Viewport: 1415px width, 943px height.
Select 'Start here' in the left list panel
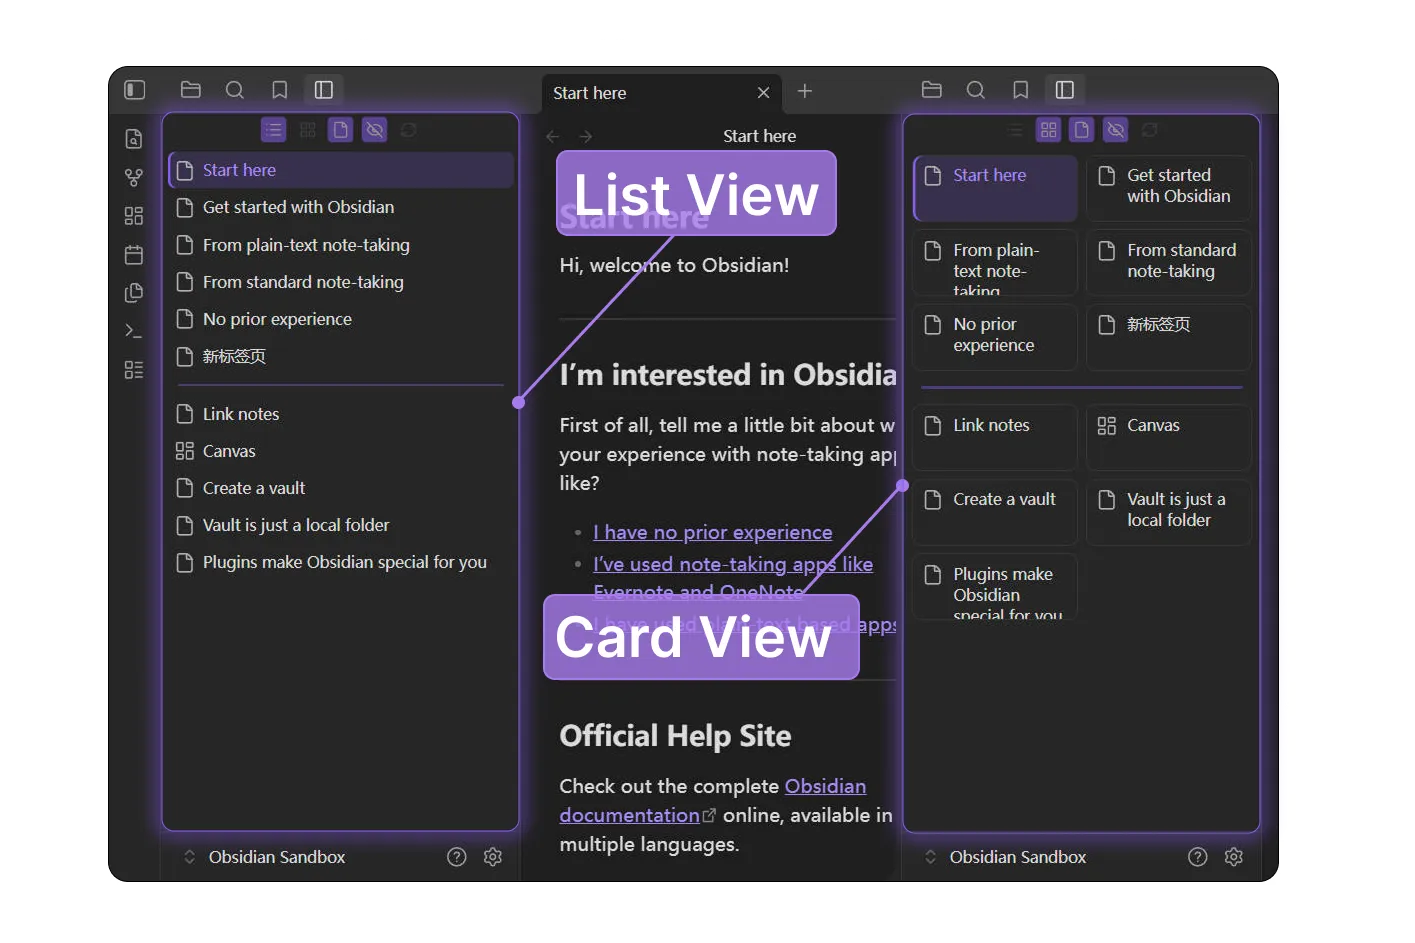click(341, 170)
